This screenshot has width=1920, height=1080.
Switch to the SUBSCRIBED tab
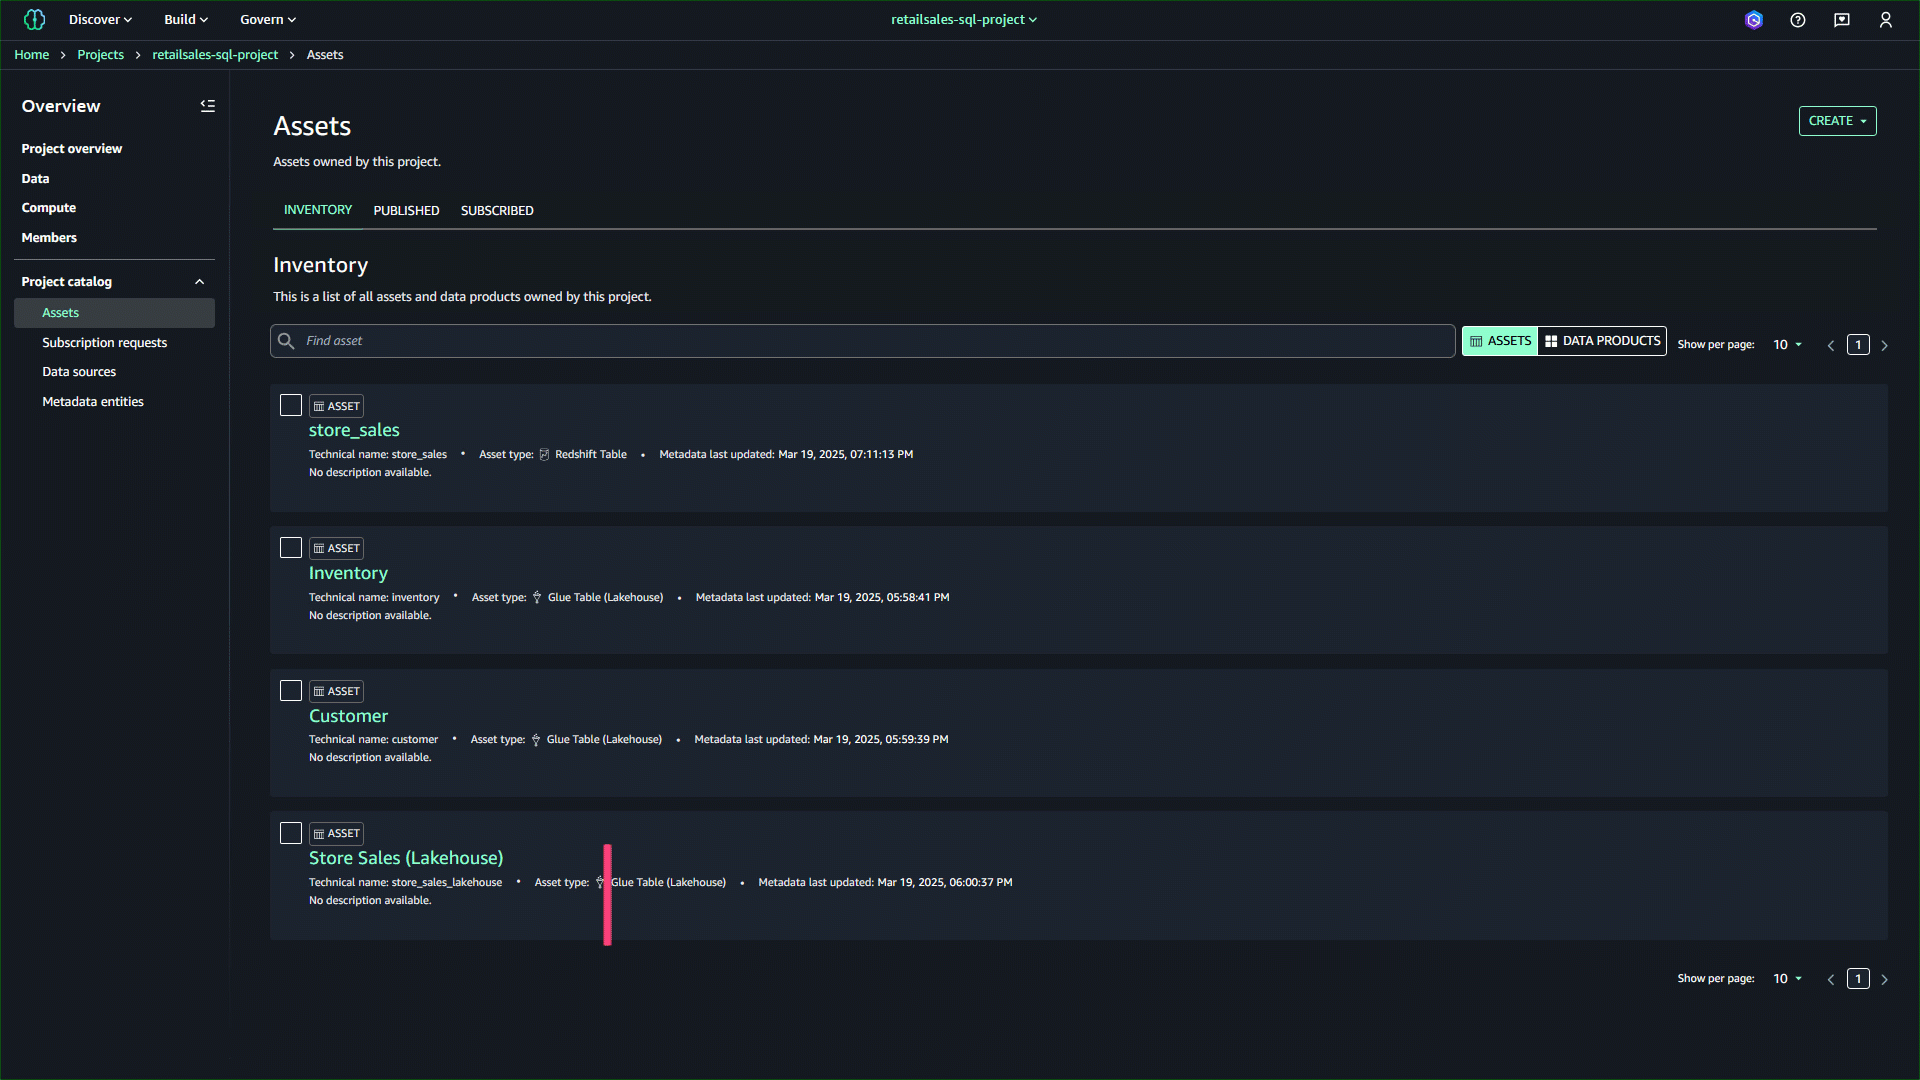(497, 211)
